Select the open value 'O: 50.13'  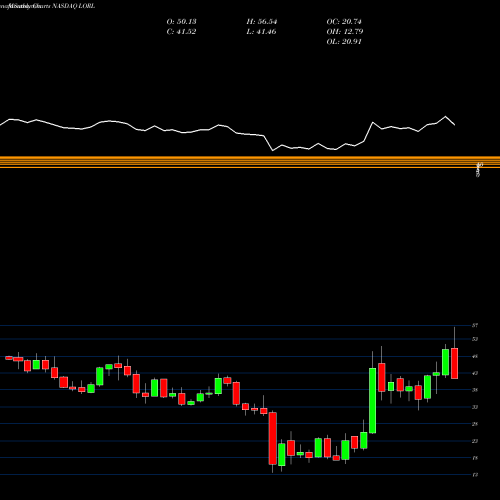(x=181, y=21)
